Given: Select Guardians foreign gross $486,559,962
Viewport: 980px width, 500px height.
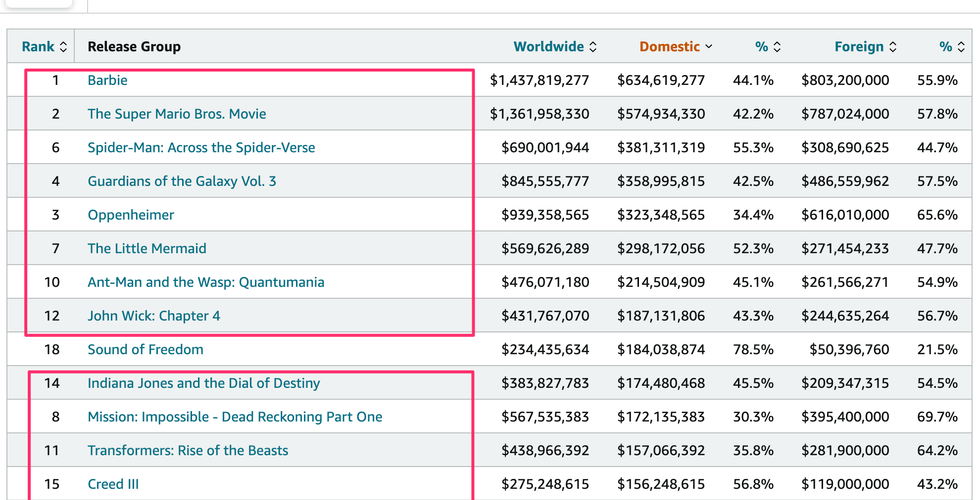Looking at the screenshot, I should (x=845, y=181).
